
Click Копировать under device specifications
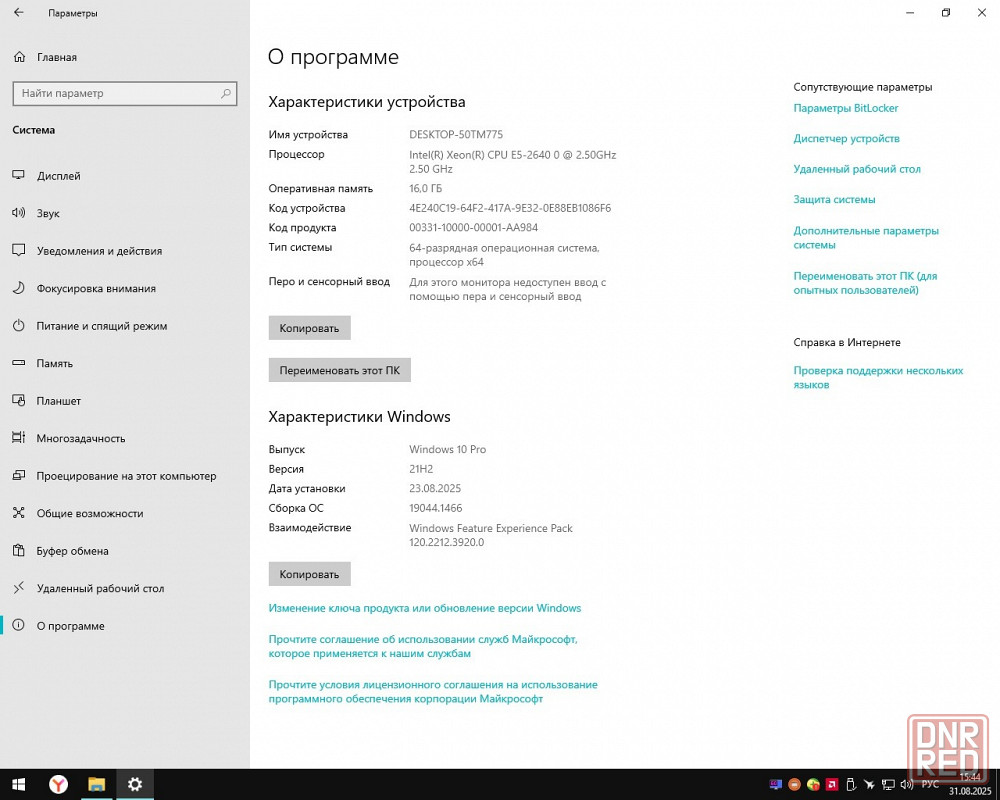[309, 328]
